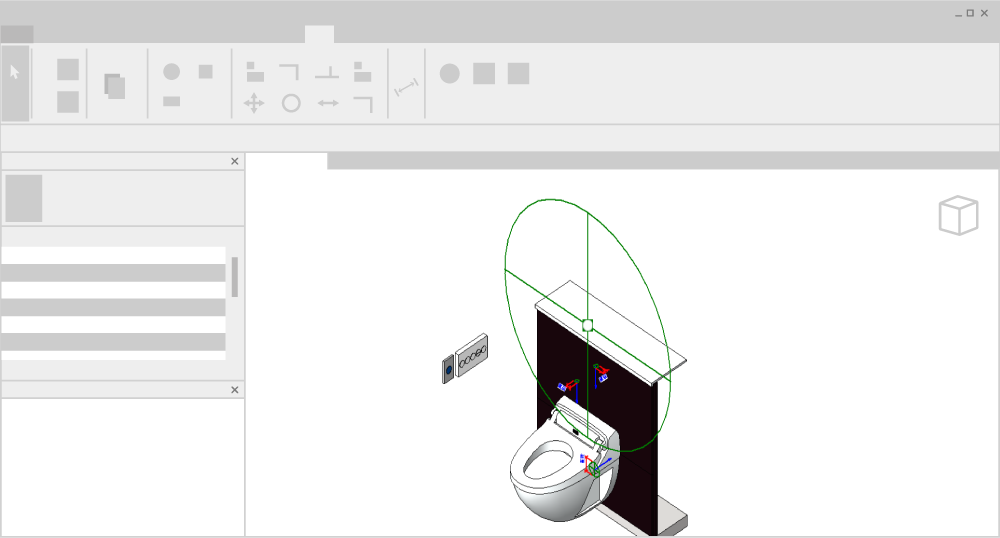Click the small filled circle ribbon icon
This screenshot has height=538, width=1000.
(172, 72)
